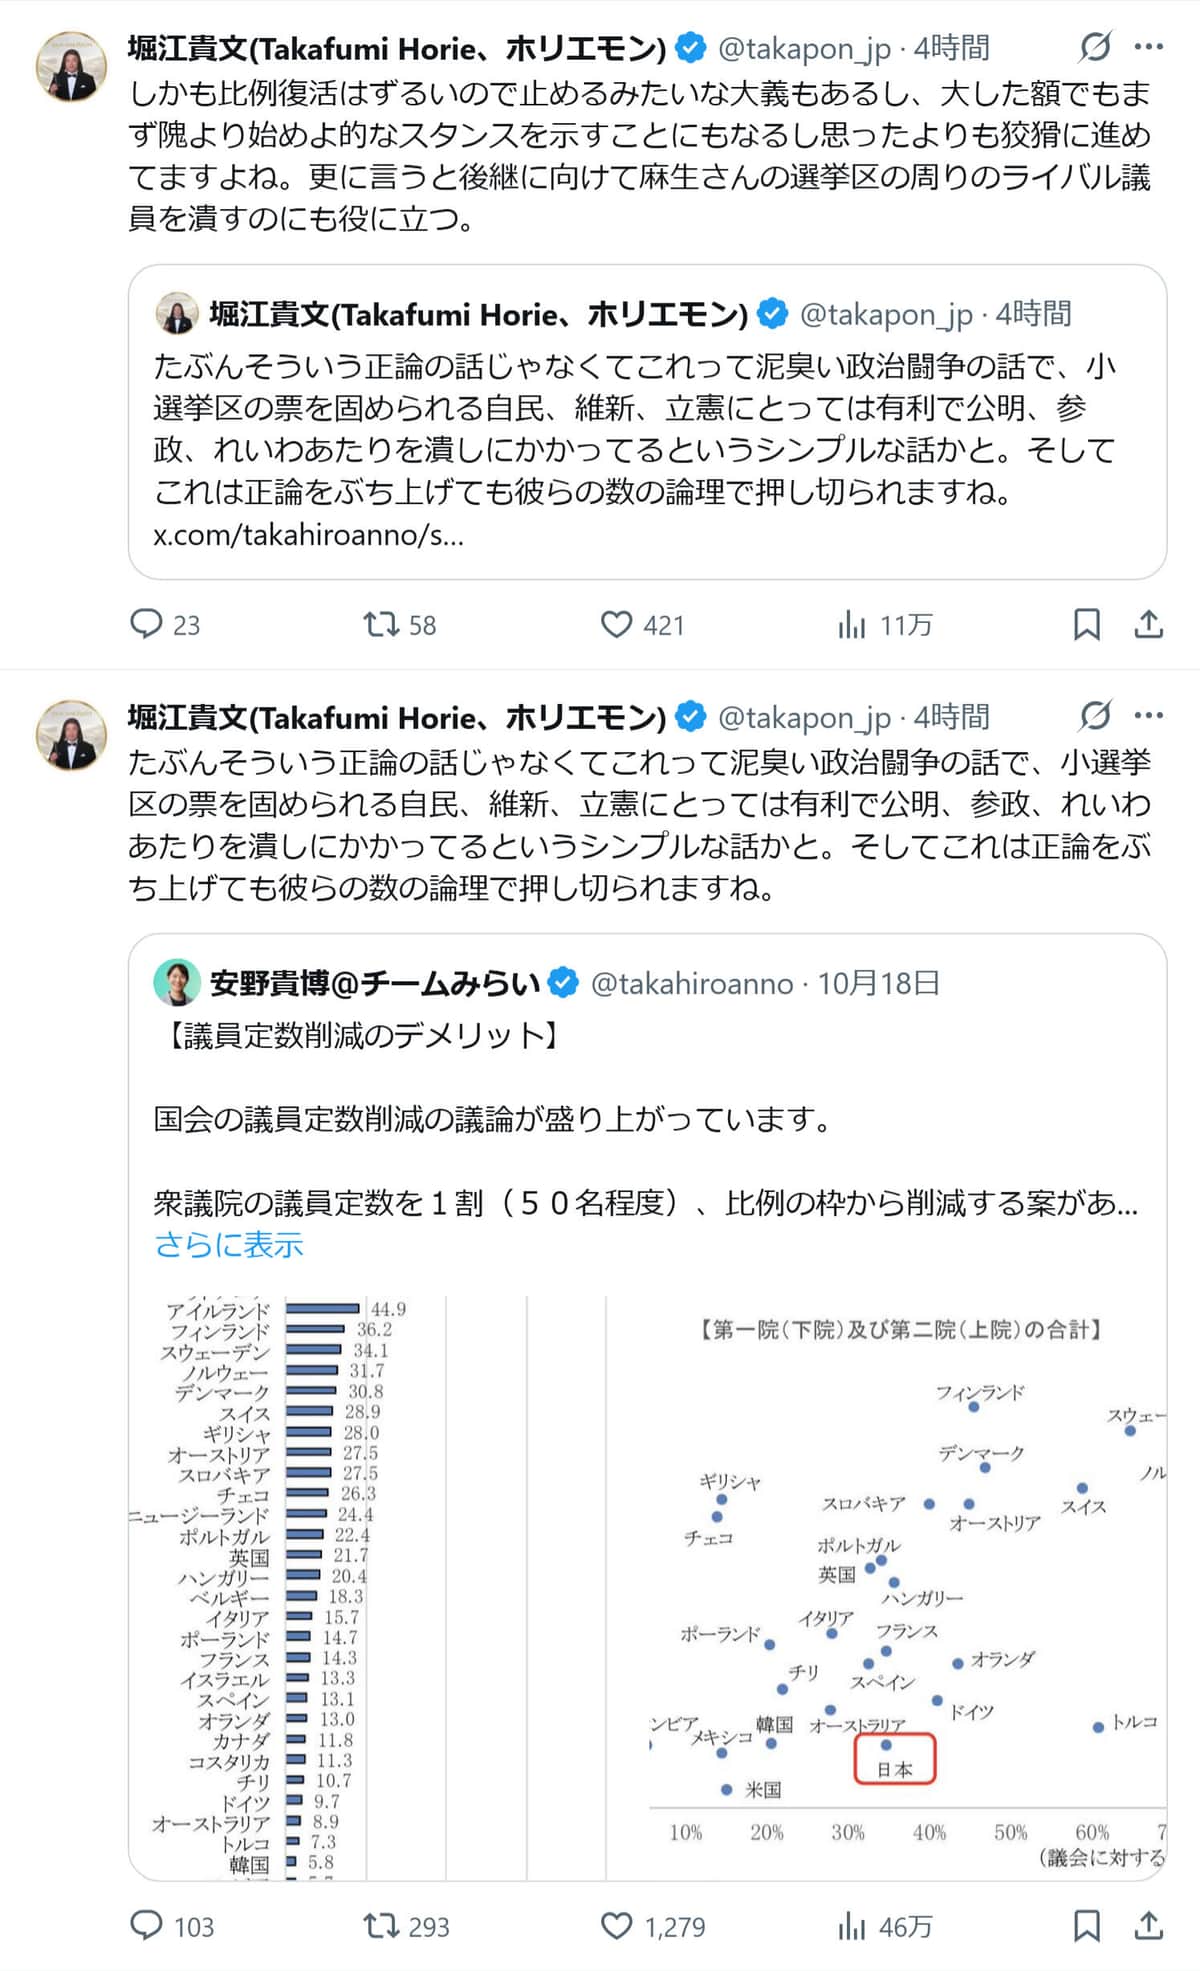Screen dimensions: 1200x1971
Task: Open the more options menu on second tweet
Action: (1150, 715)
